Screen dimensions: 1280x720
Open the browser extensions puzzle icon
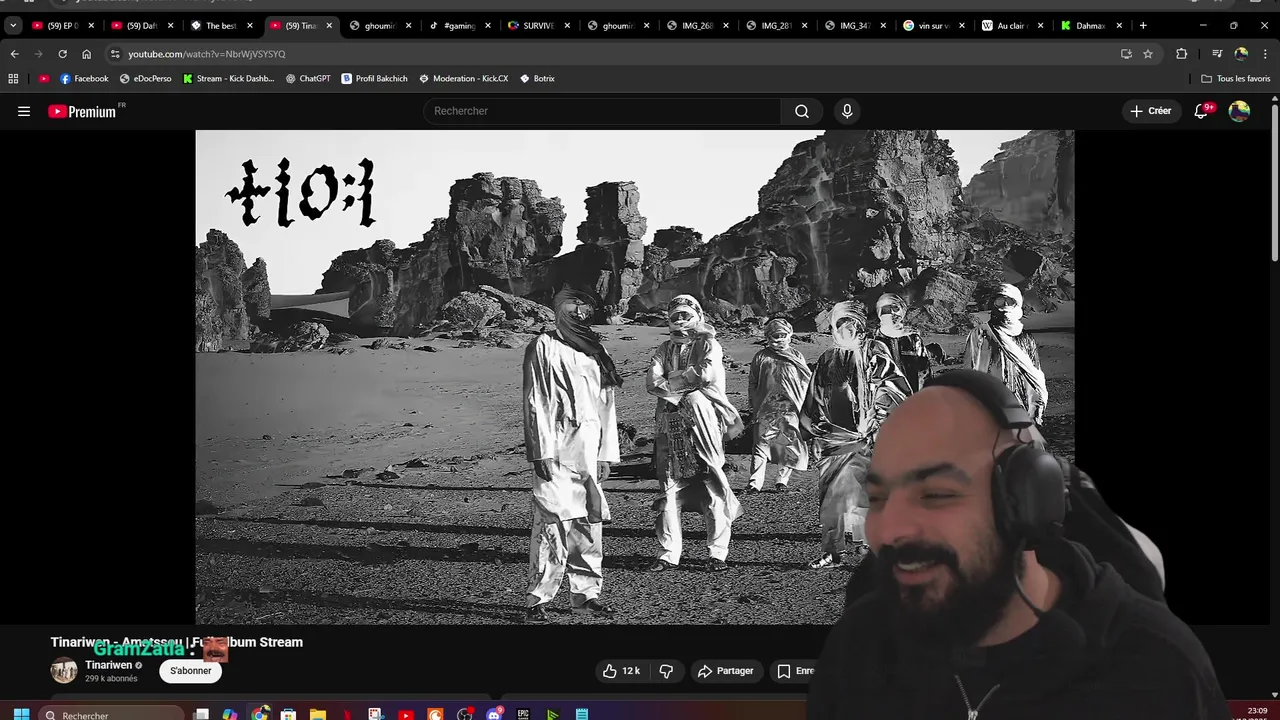coord(1181,54)
